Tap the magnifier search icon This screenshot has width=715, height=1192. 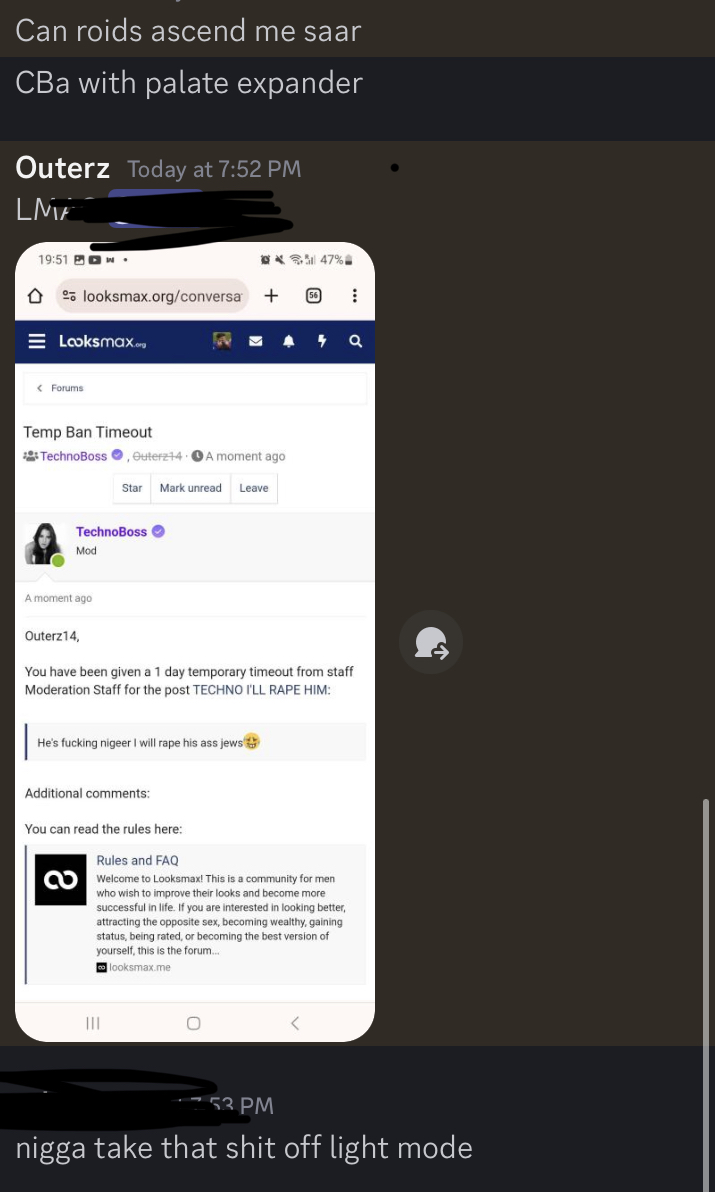[355, 341]
